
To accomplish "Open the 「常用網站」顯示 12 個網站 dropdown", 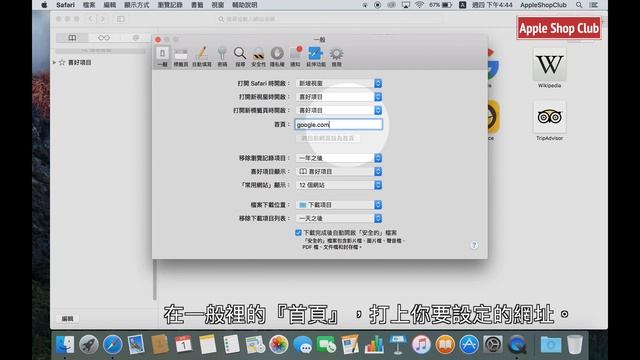I will coord(339,185).
